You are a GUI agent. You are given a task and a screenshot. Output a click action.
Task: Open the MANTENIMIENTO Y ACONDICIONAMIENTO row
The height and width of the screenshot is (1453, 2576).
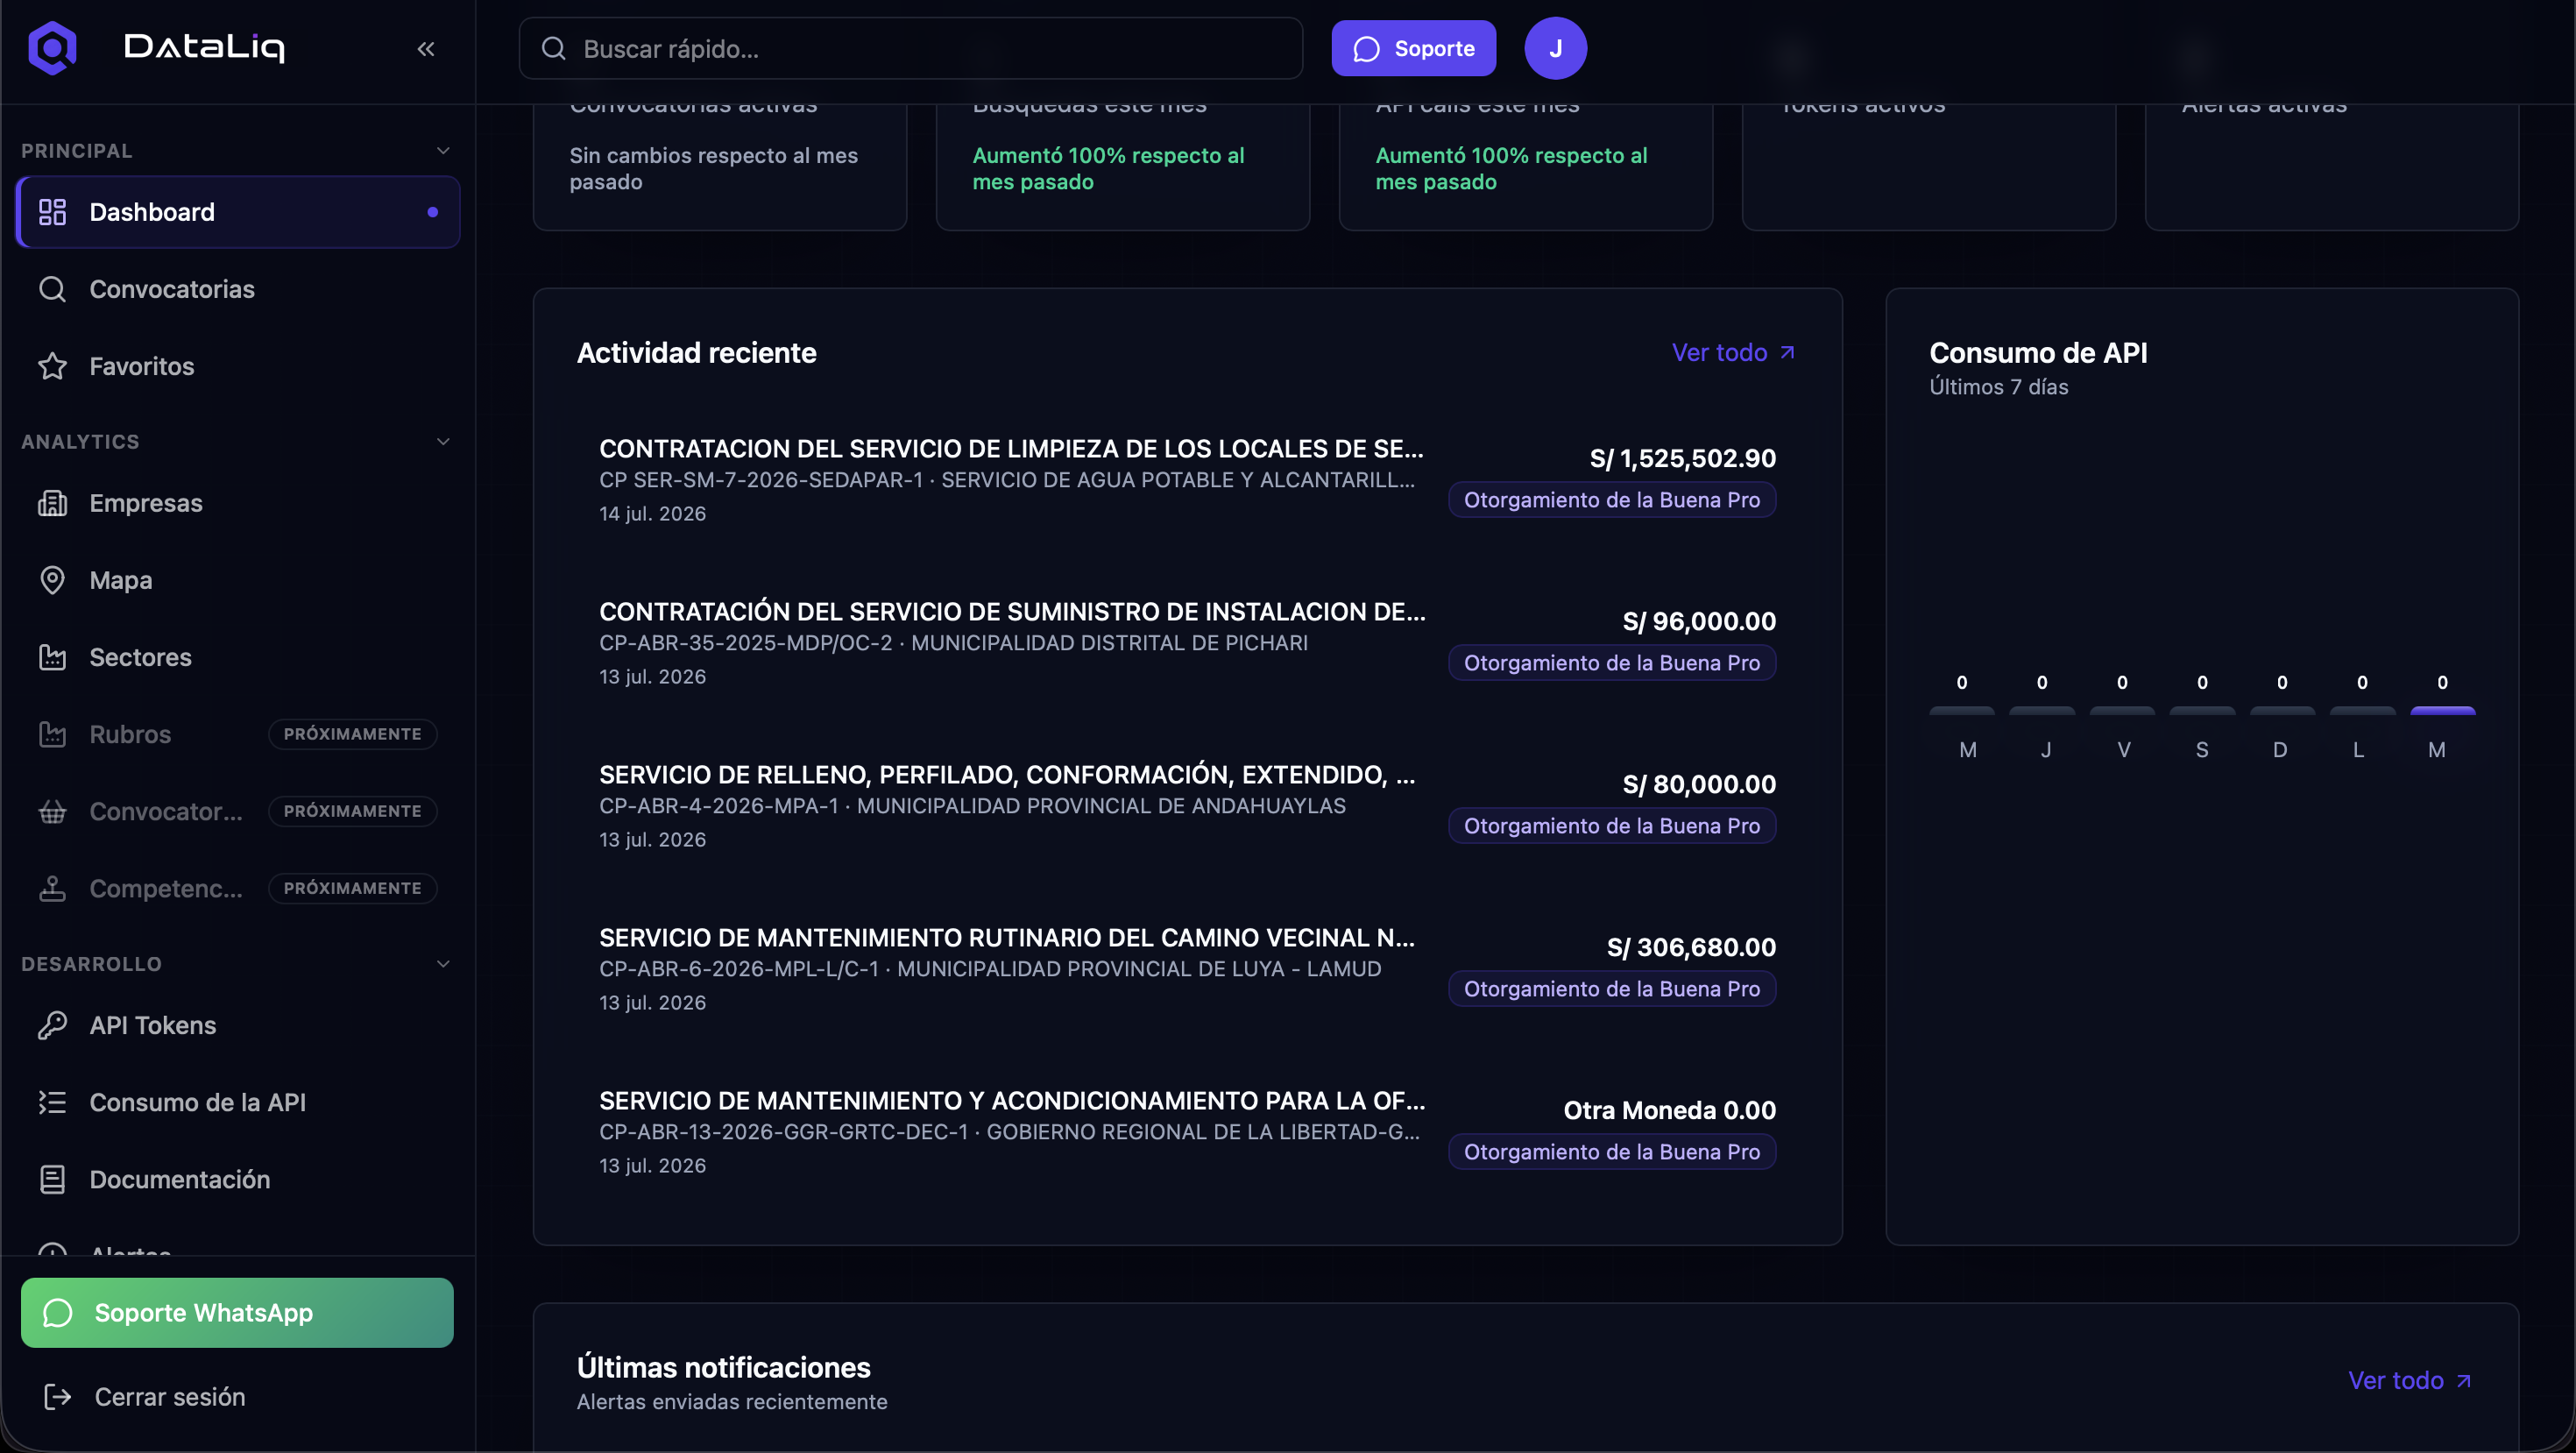click(x=1187, y=1132)
